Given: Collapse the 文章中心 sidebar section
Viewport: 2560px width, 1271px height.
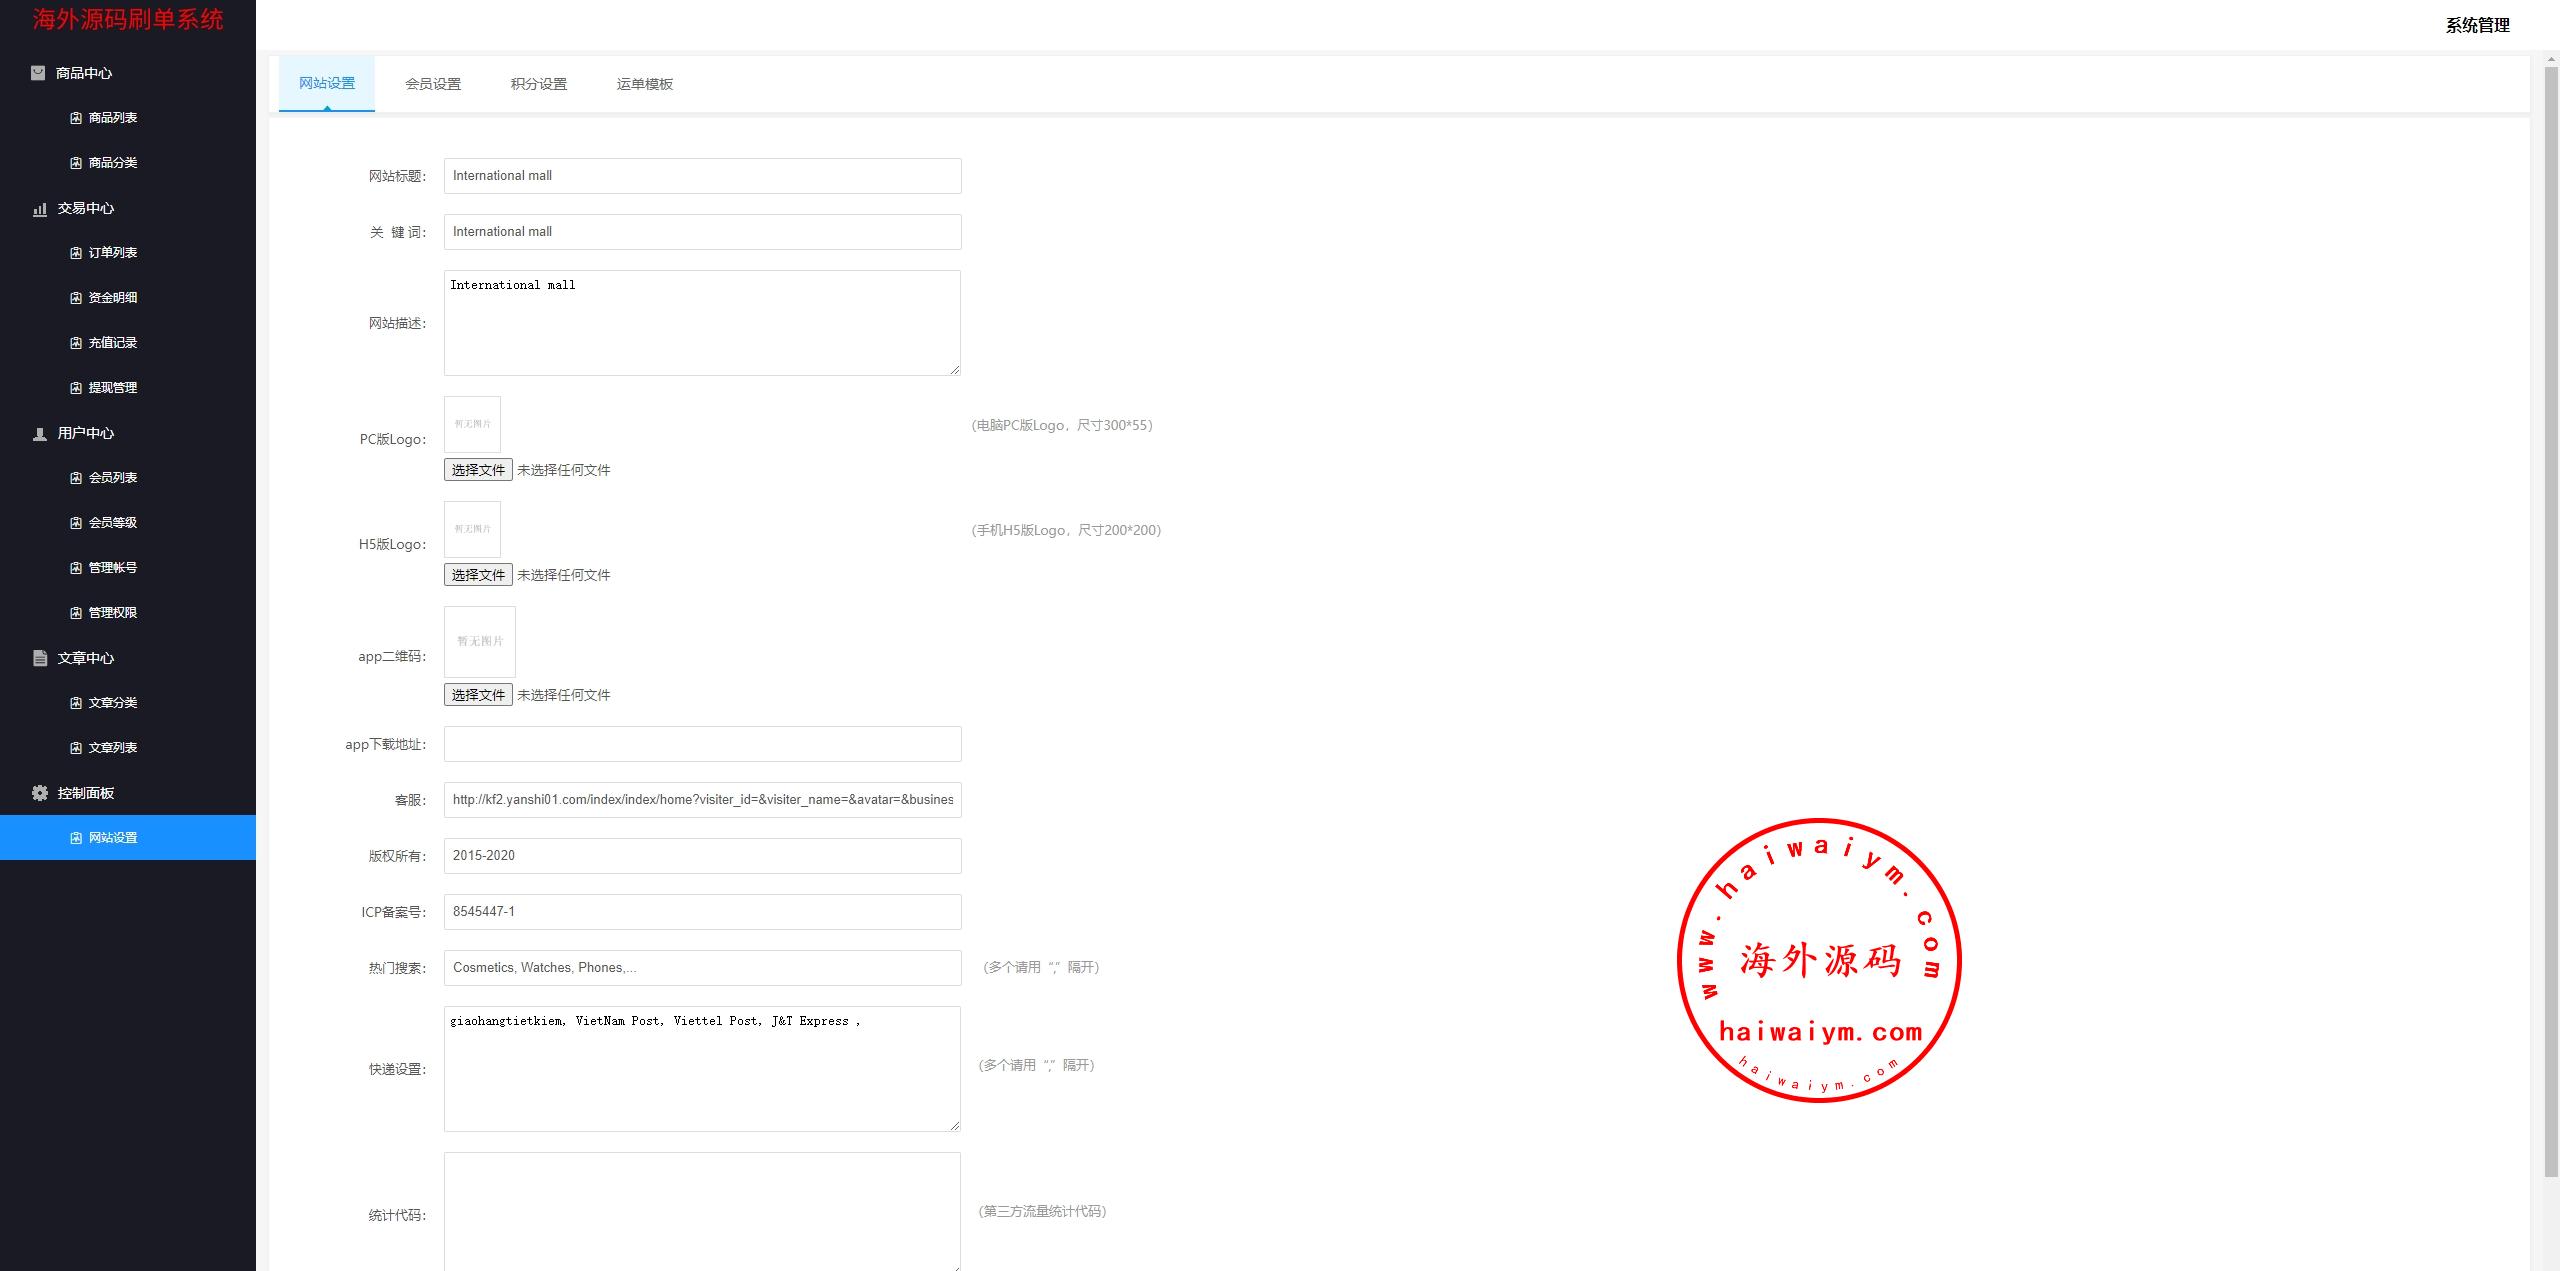Looking at the screenshot, I should [86, 658].
